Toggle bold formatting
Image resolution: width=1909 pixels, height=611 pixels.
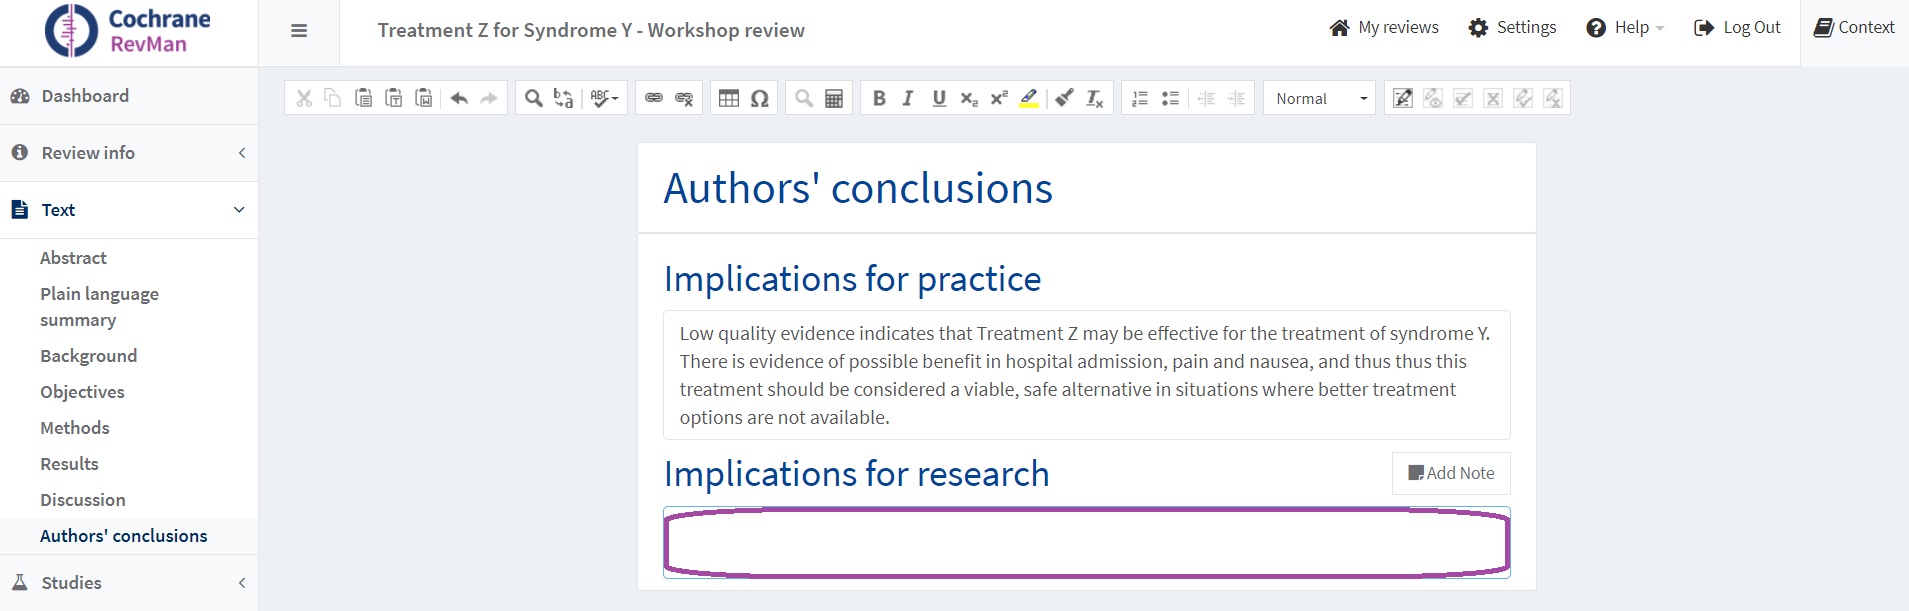[x=879, y=98]
